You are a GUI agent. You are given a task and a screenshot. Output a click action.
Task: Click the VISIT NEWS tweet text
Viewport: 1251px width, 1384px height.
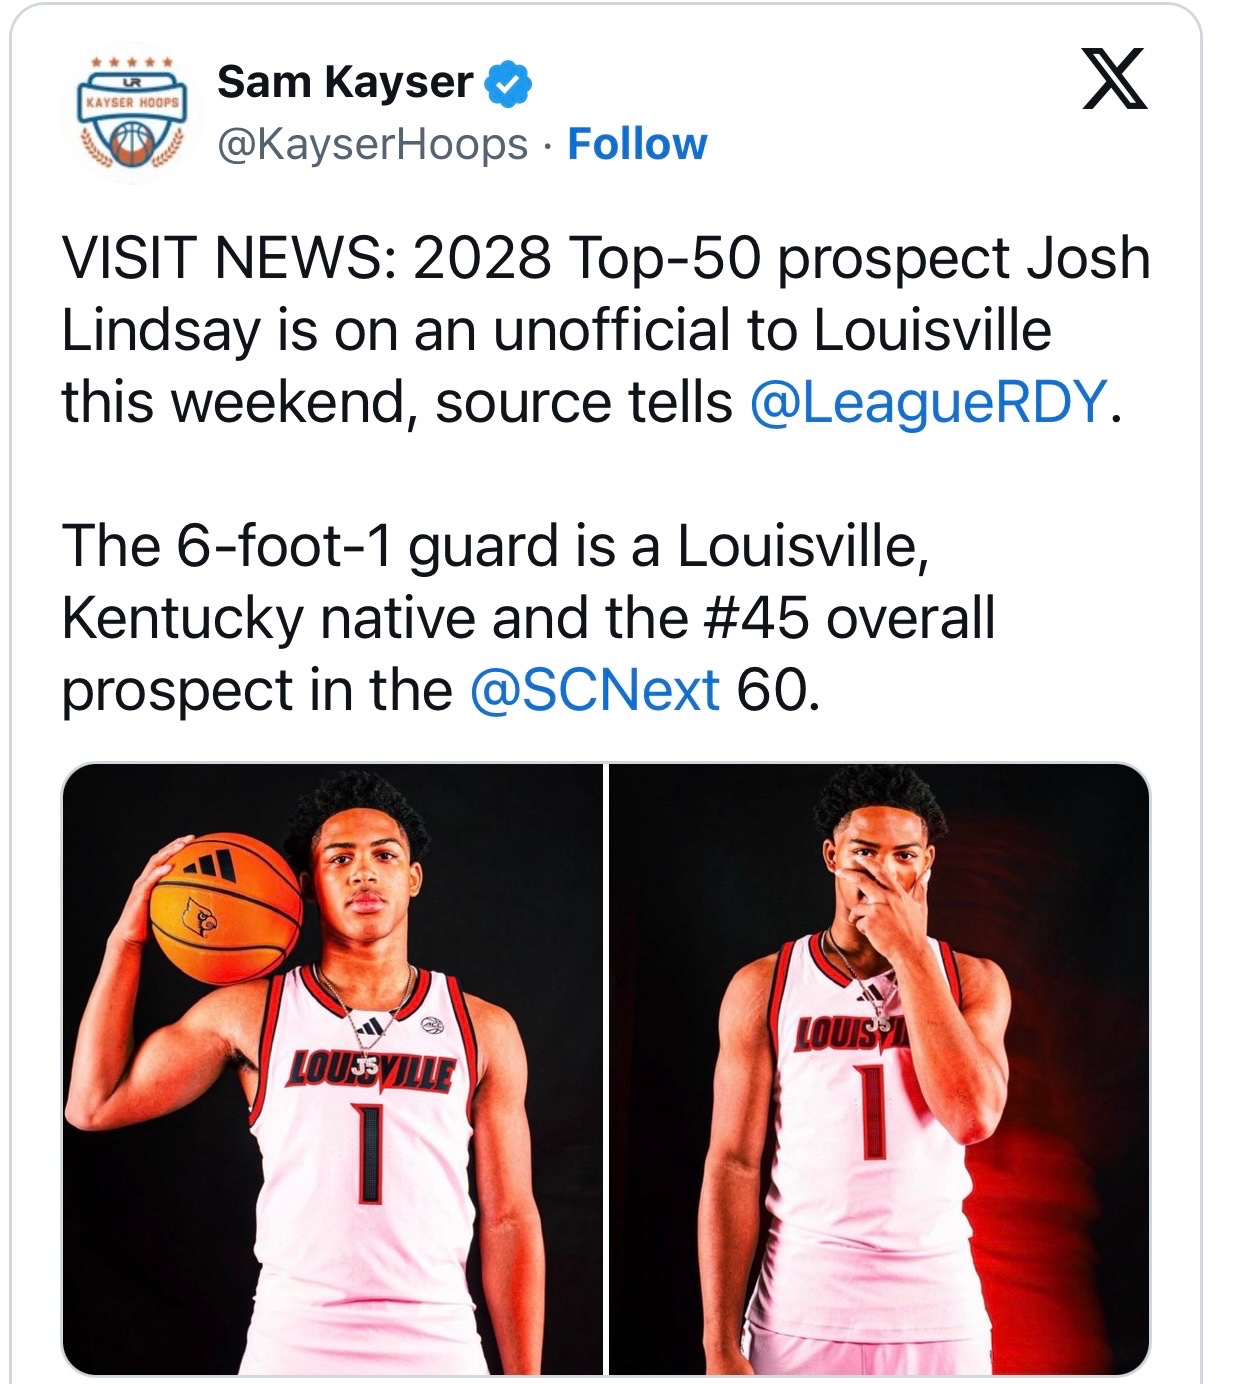[606, 330]
